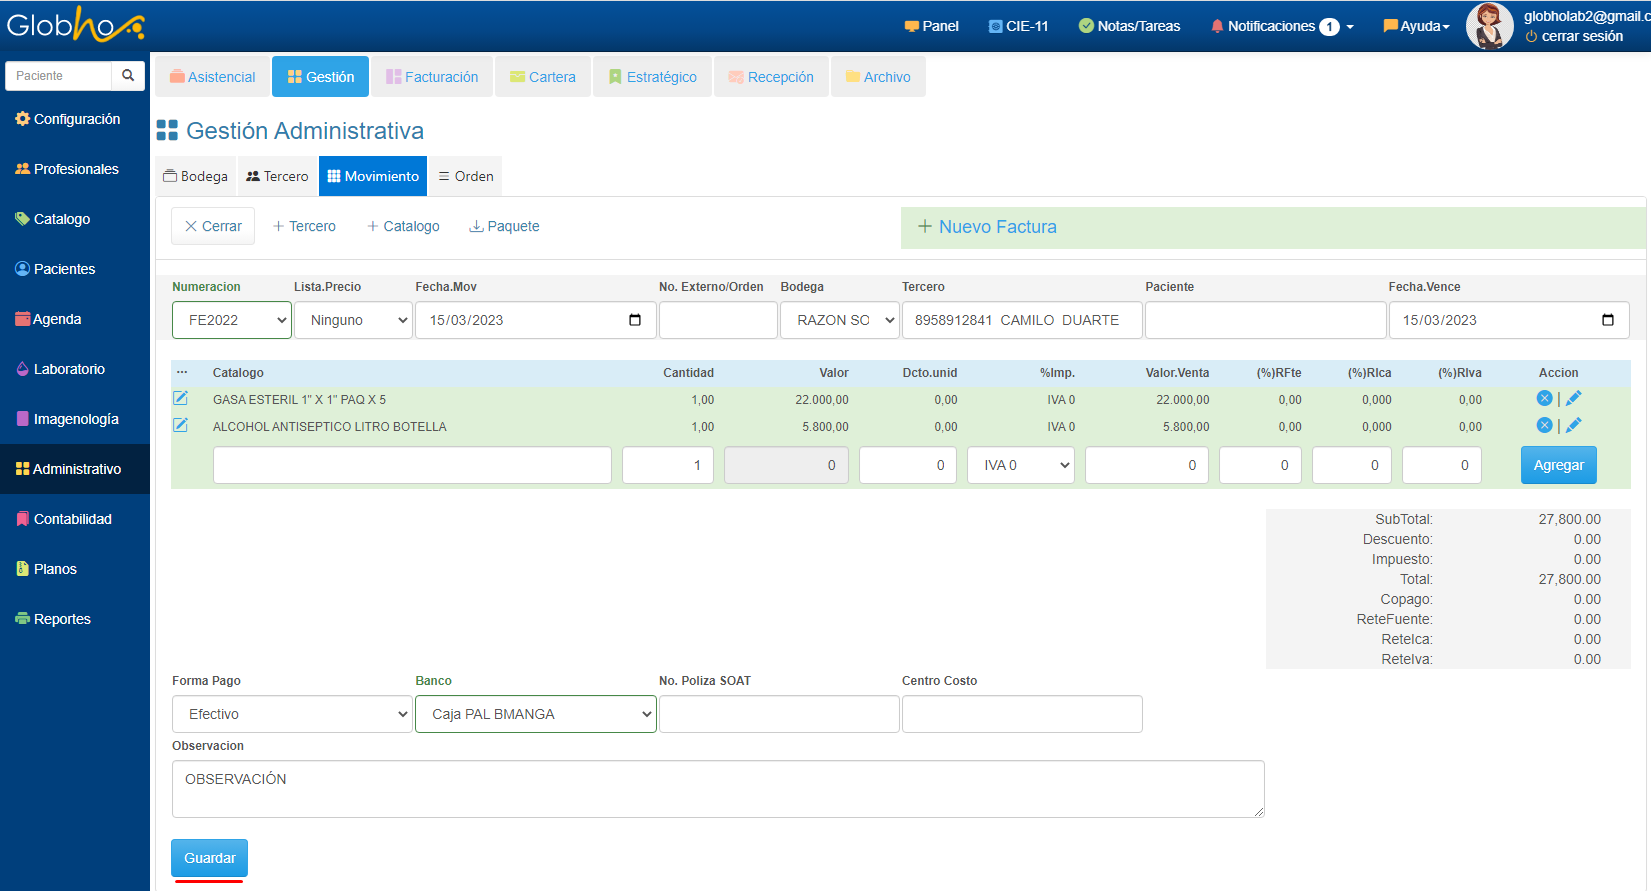Click into the Observacion text area
The image size is (1651, 891).
click(x=717, y=789)
